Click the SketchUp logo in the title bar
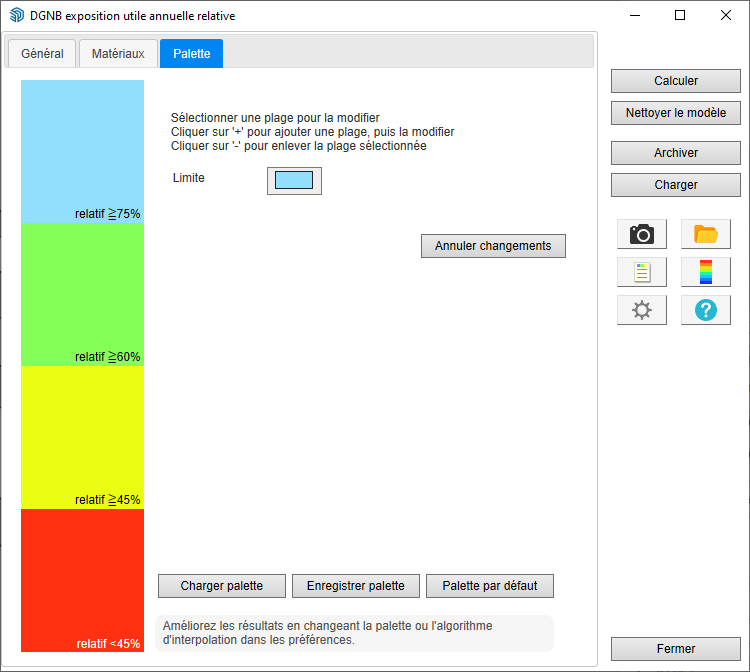 point(17,15)
